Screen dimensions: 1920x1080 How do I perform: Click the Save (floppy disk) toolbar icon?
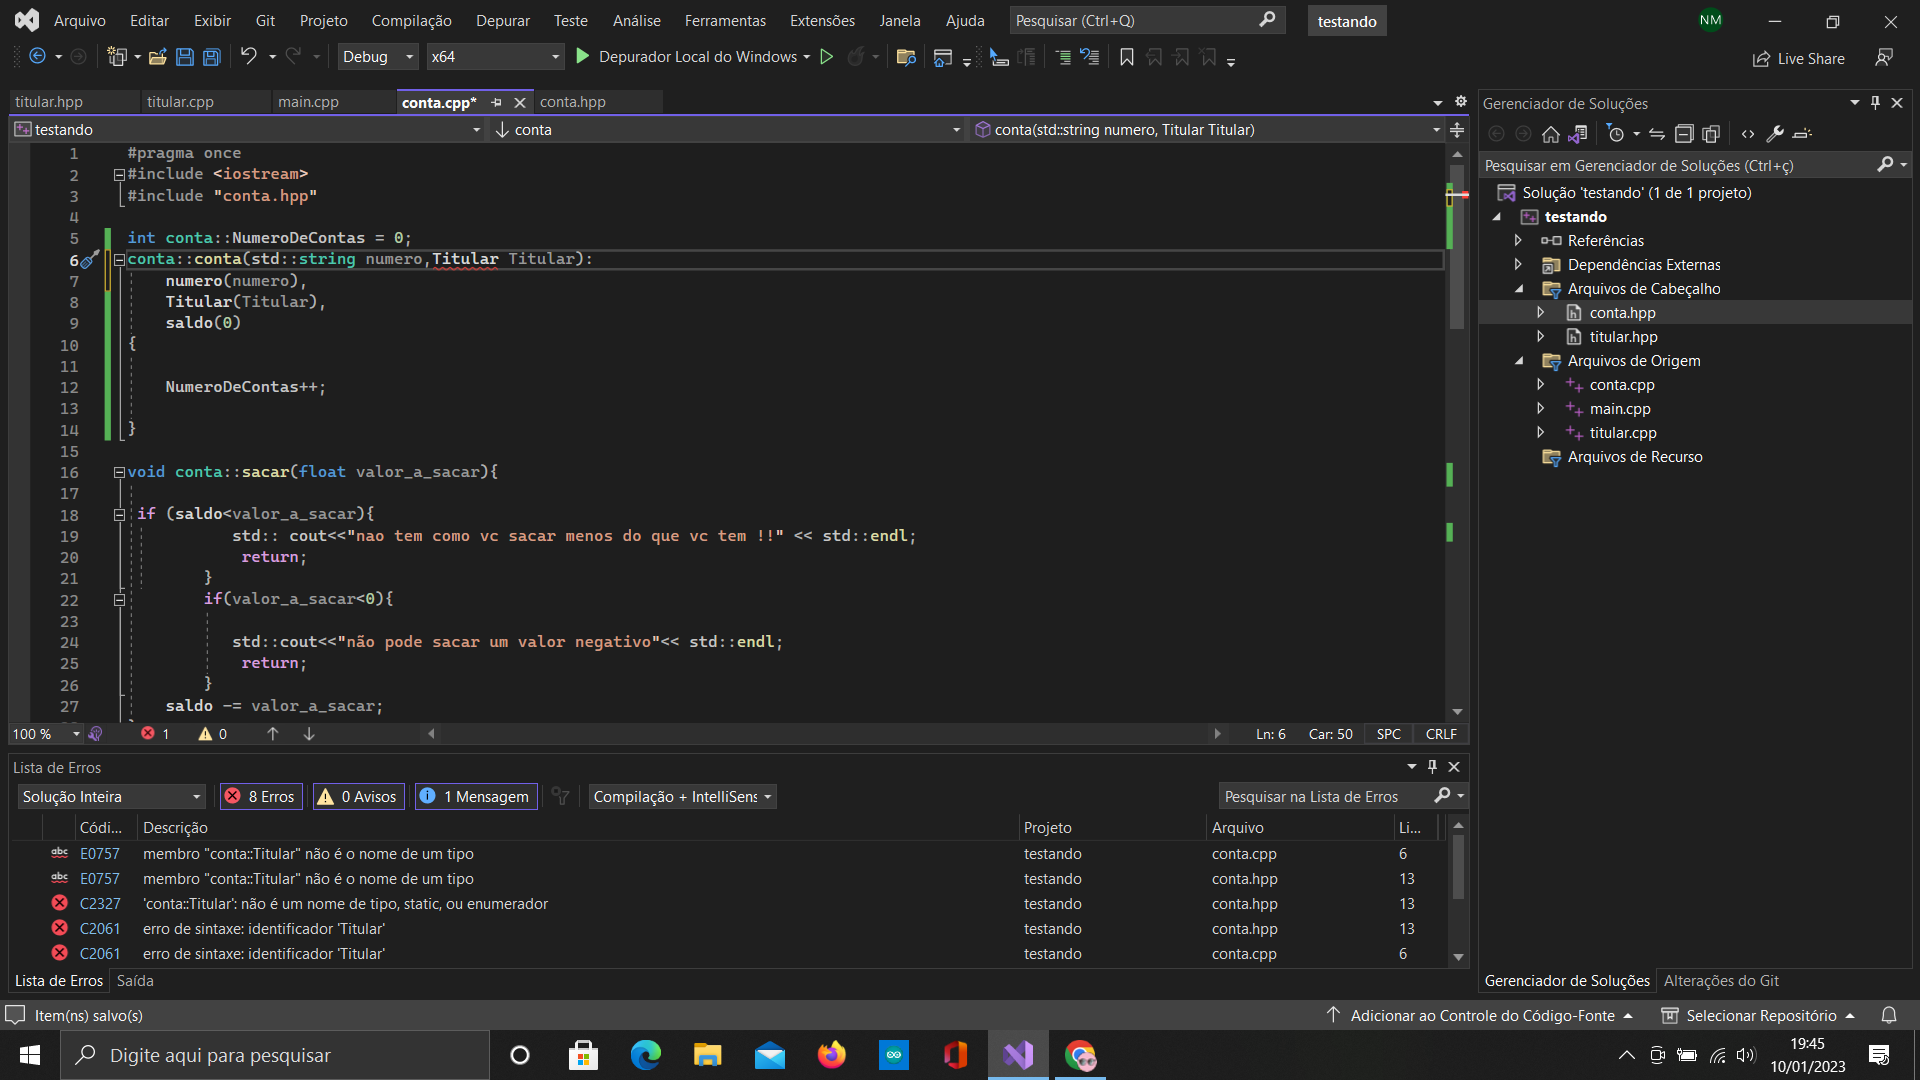(185, 57)
